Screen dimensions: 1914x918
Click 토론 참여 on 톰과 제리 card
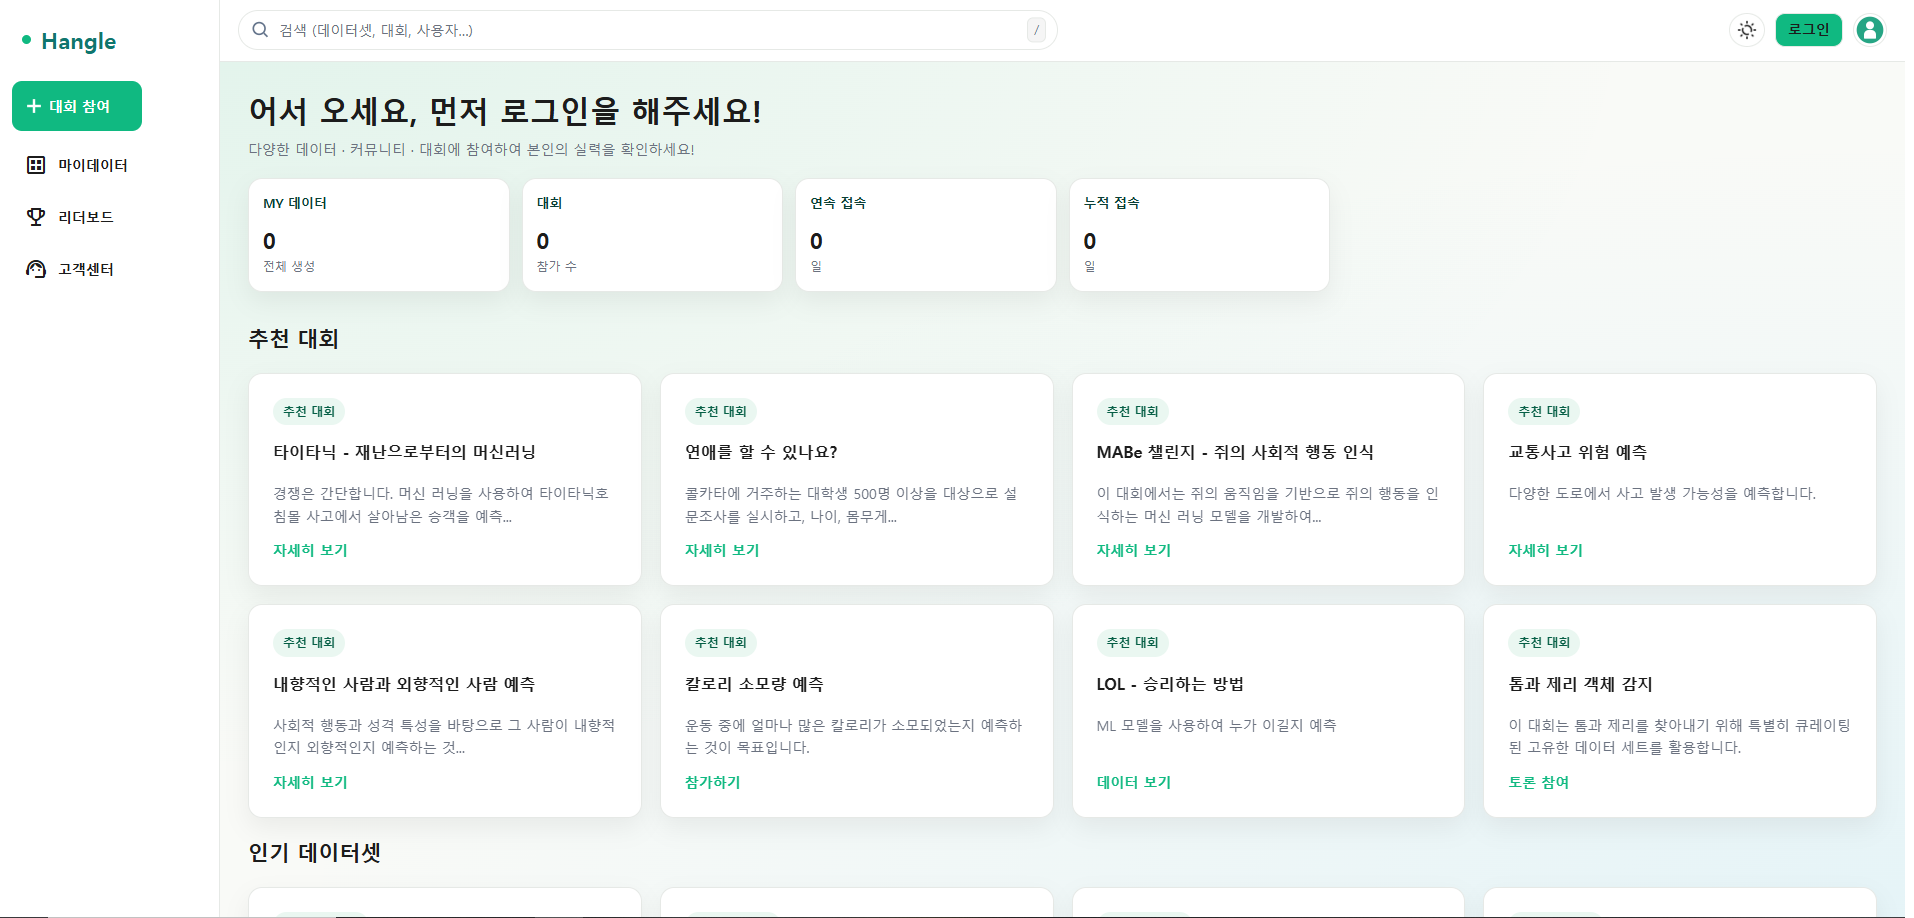pyautogui.click(x=1538, y=782)
